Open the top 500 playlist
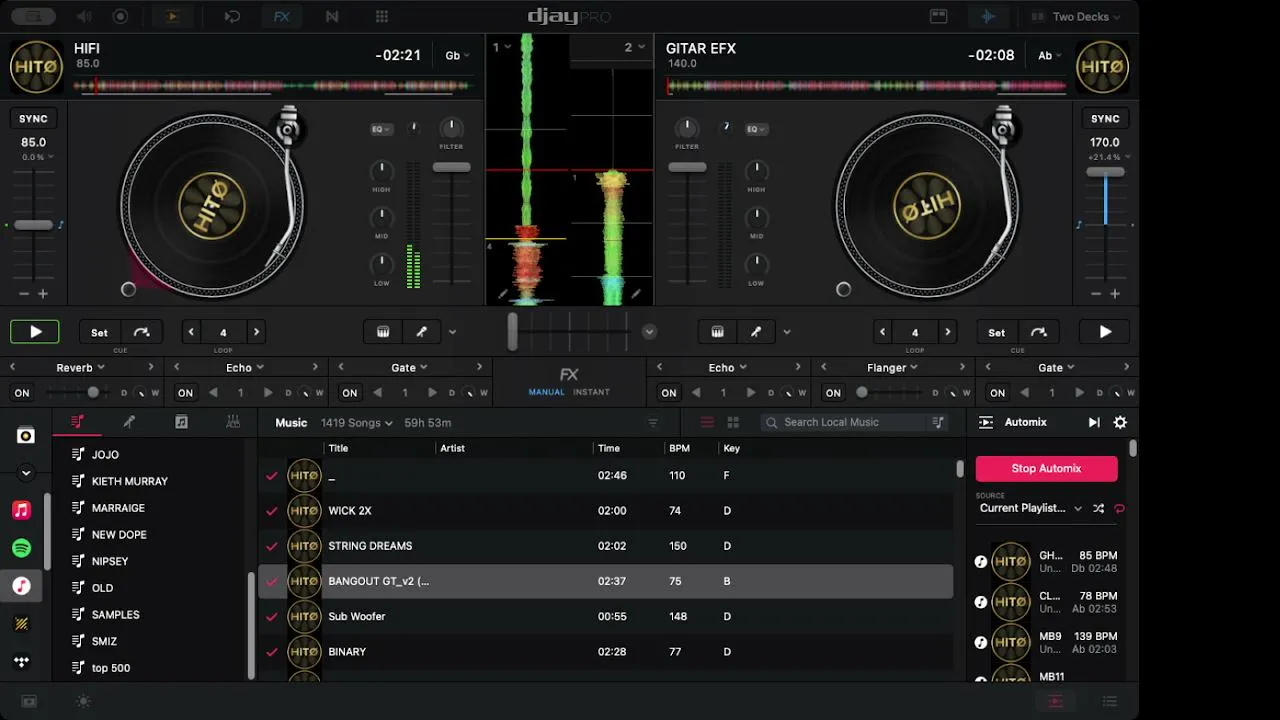1280x720 pixels. (x=111, y=668)
